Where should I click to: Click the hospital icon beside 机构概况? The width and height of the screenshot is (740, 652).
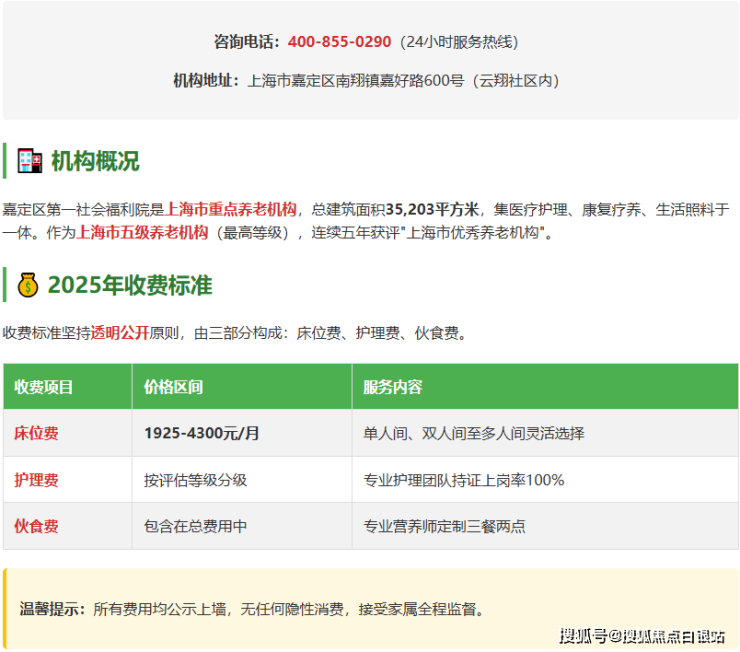pos(30,161)
